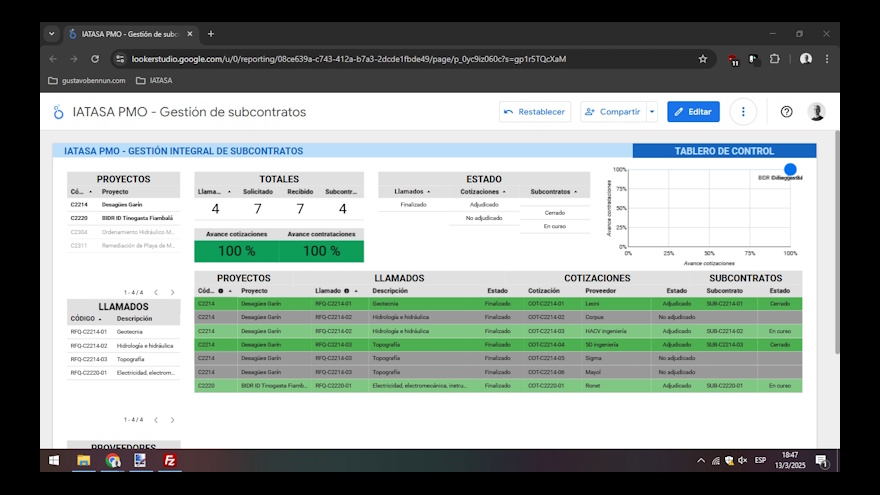Click the blue data point on the chart
The height and width of the screenshot is (495, 880).
tap(790, 170)
